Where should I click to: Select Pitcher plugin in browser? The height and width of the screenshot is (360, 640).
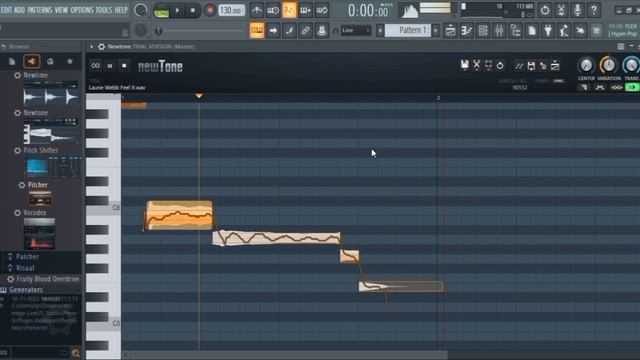click(37, 185)
